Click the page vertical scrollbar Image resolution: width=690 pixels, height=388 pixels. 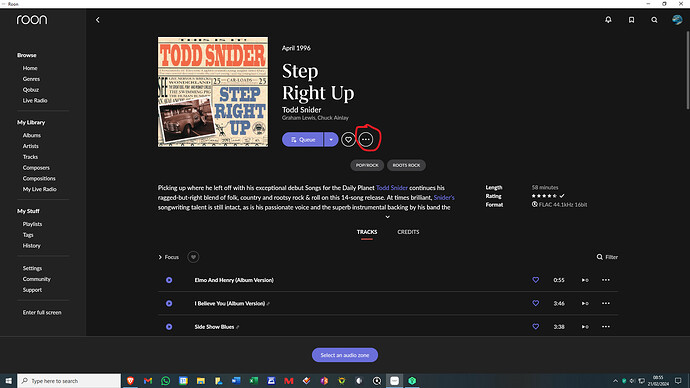687,70
